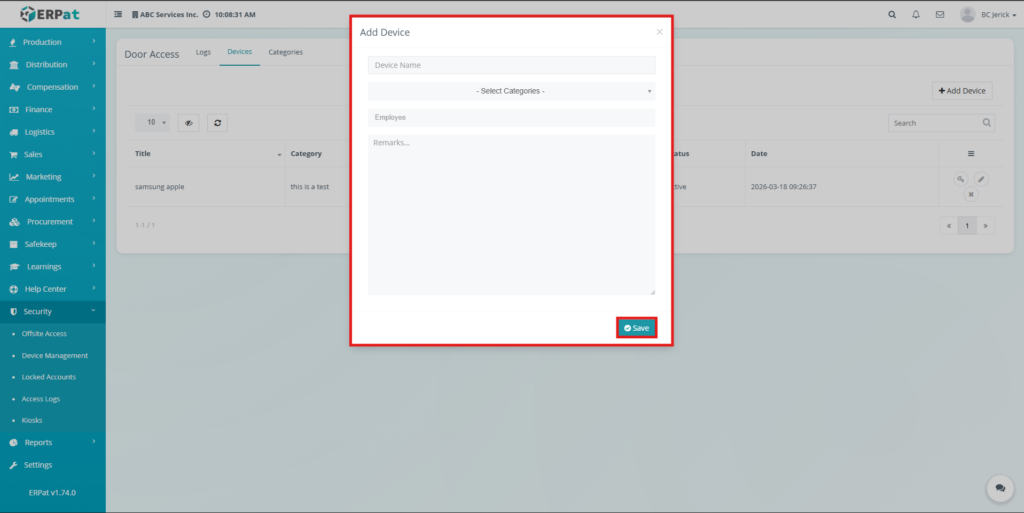
Task: Expand the Finance menu
Action: point(52,110)
